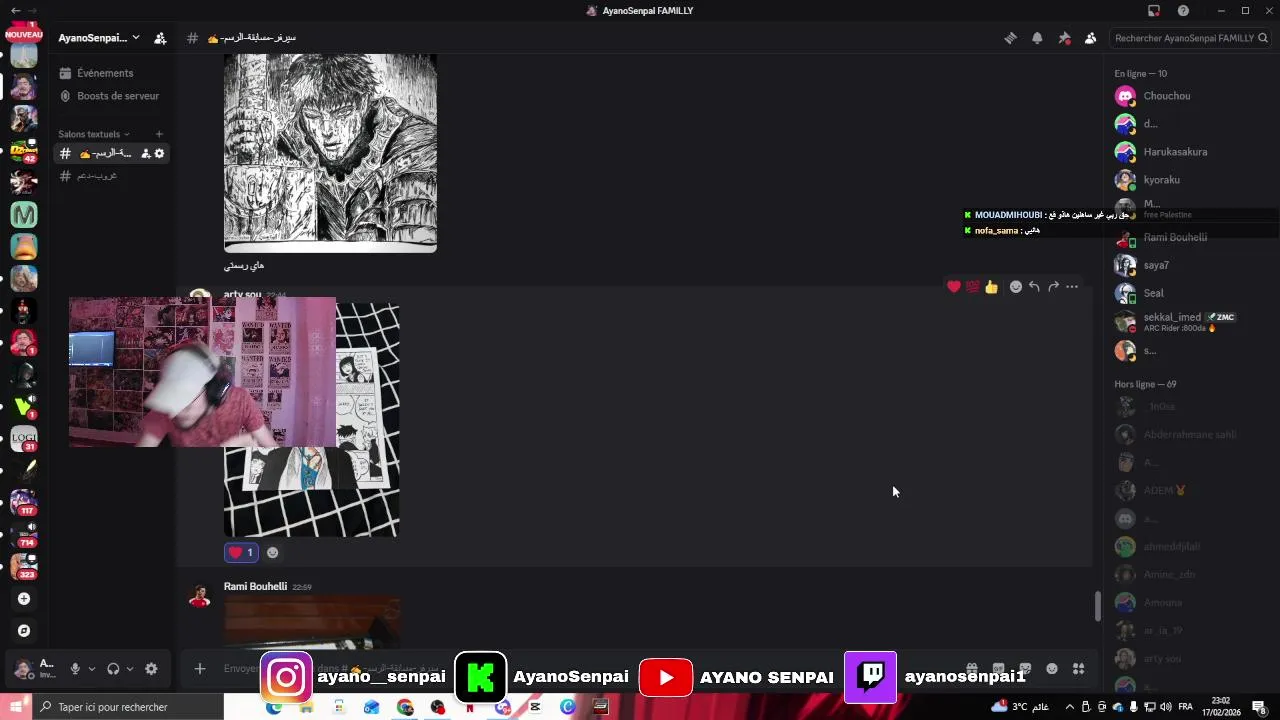1280x720 pixels.
Task: Open the sticker picker
Action: click(1025, 669)
